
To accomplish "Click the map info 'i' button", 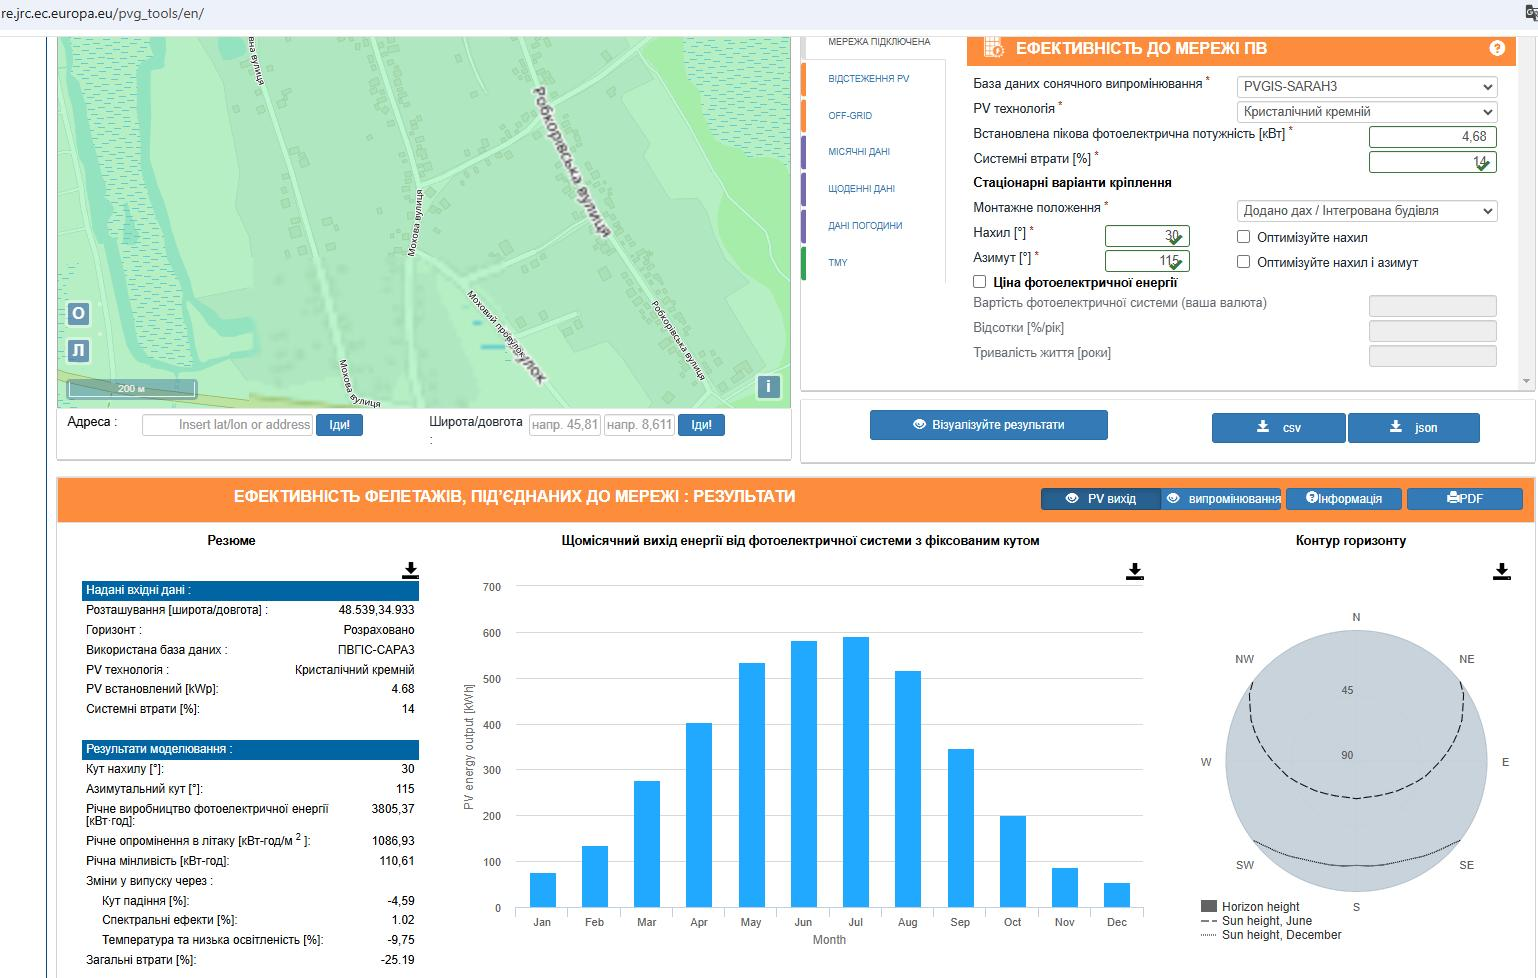I will tap(768, 386).
